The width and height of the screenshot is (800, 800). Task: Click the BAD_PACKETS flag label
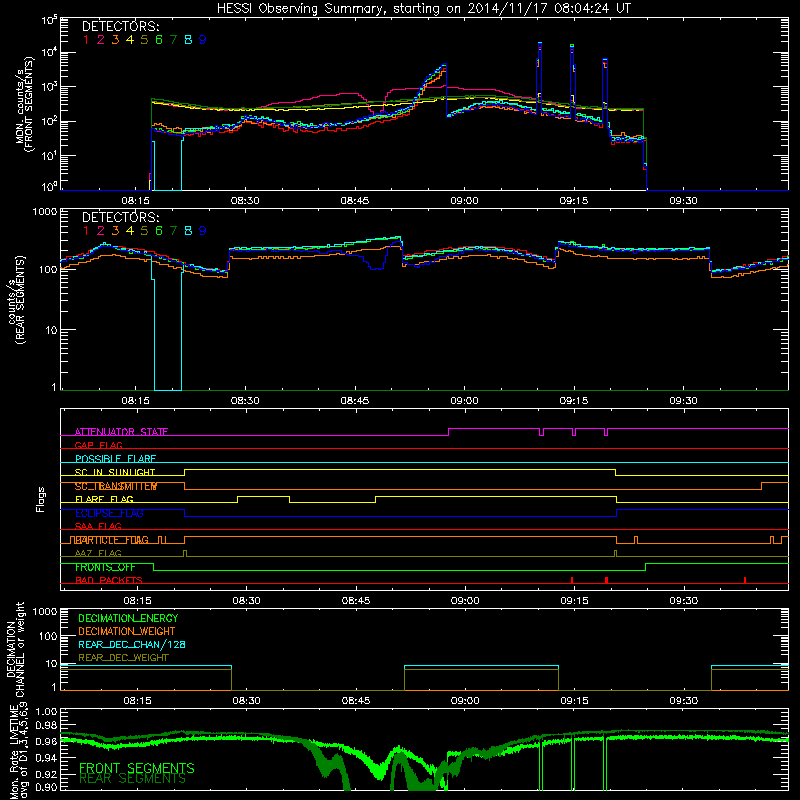coord(109,580)
